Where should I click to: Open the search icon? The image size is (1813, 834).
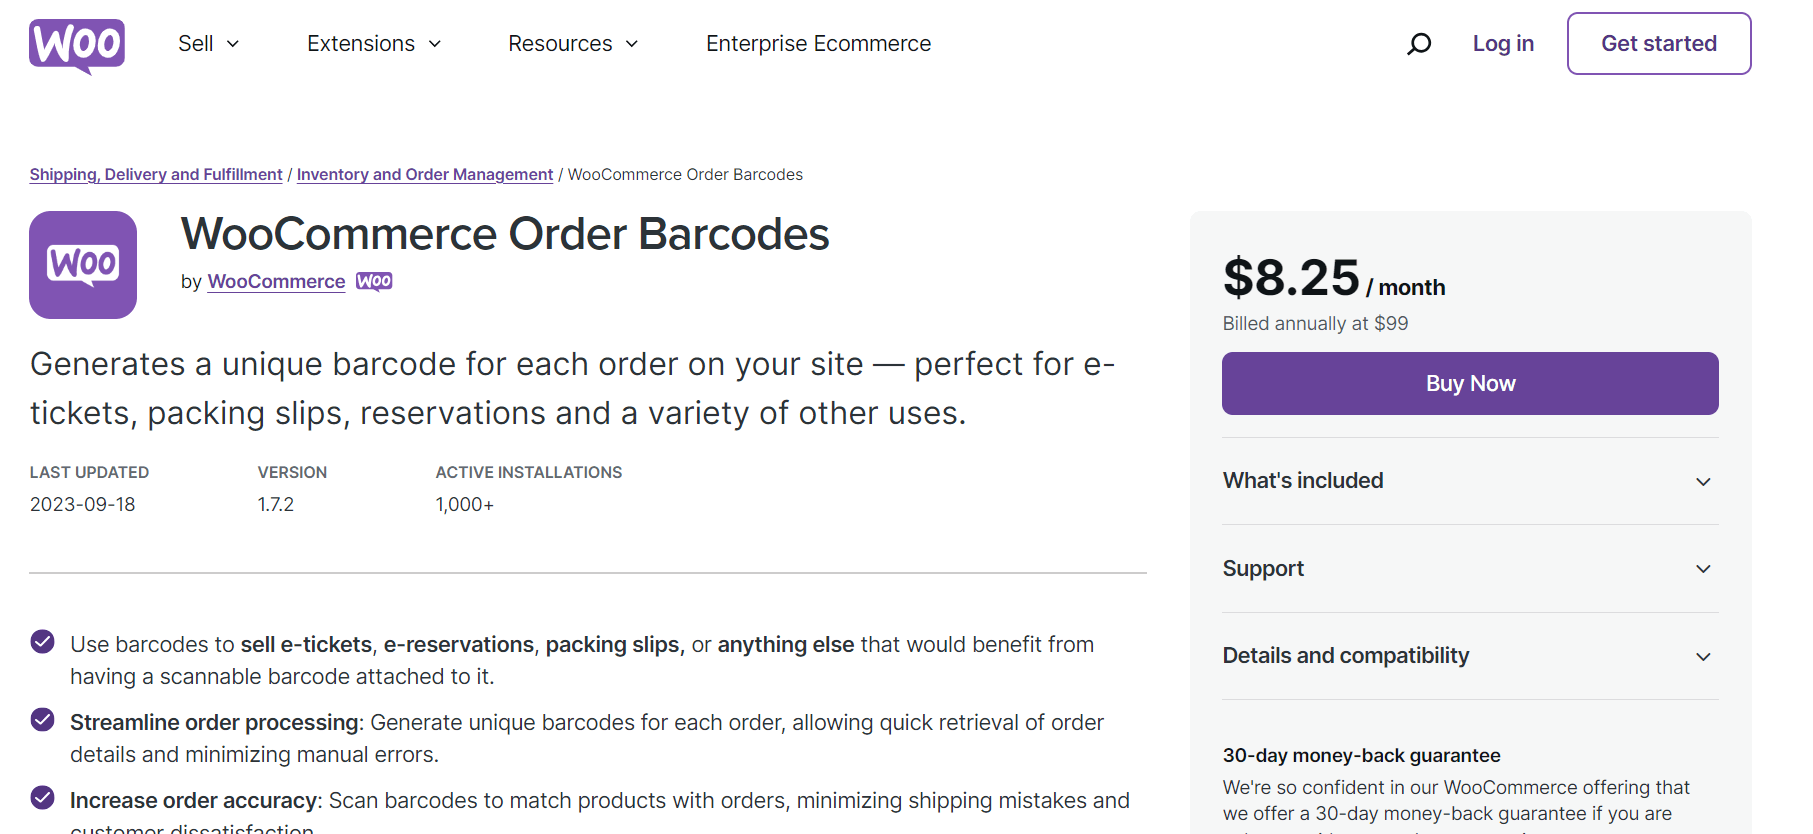(x=1418, y=43)
